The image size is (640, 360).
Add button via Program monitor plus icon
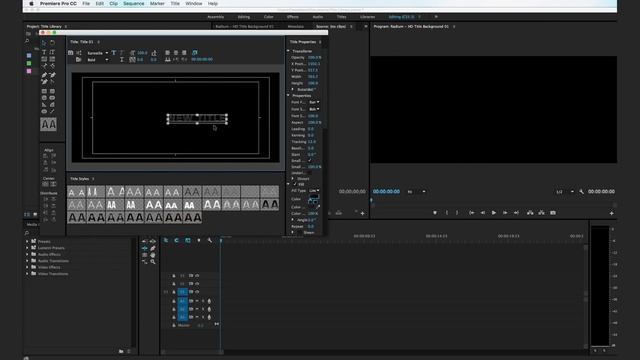coord(611,213)
